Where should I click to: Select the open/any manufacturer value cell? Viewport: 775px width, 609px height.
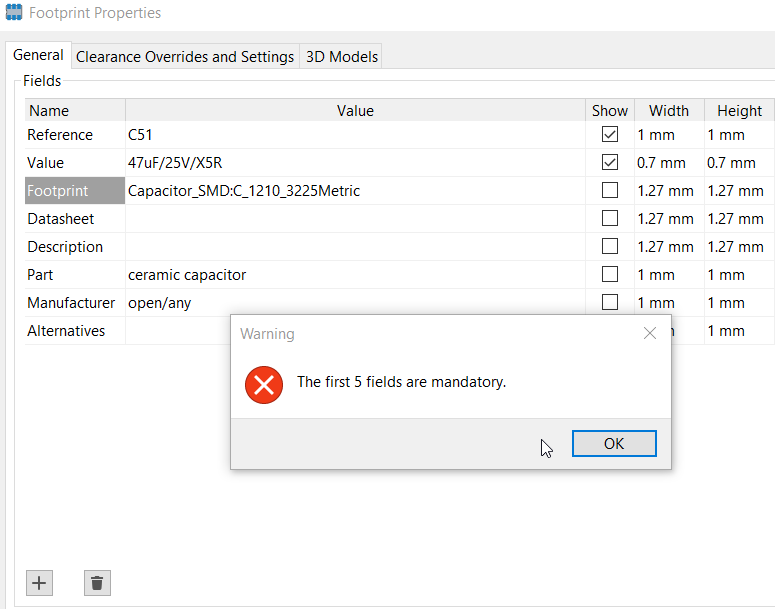point(355,303)
